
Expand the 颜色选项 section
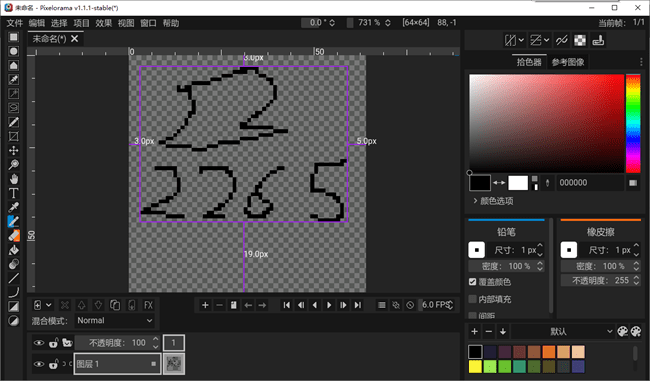(493, 201)
